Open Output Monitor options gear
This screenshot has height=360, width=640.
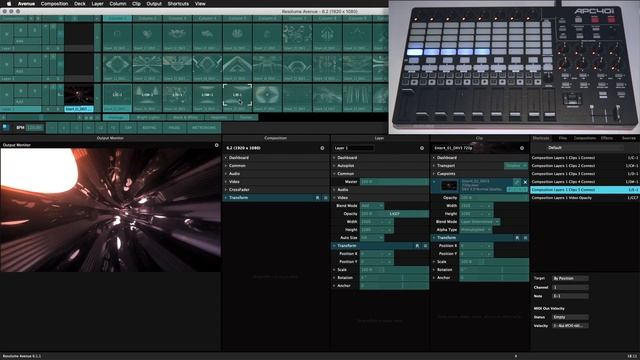pyautogui.click(x=217, y=145)
